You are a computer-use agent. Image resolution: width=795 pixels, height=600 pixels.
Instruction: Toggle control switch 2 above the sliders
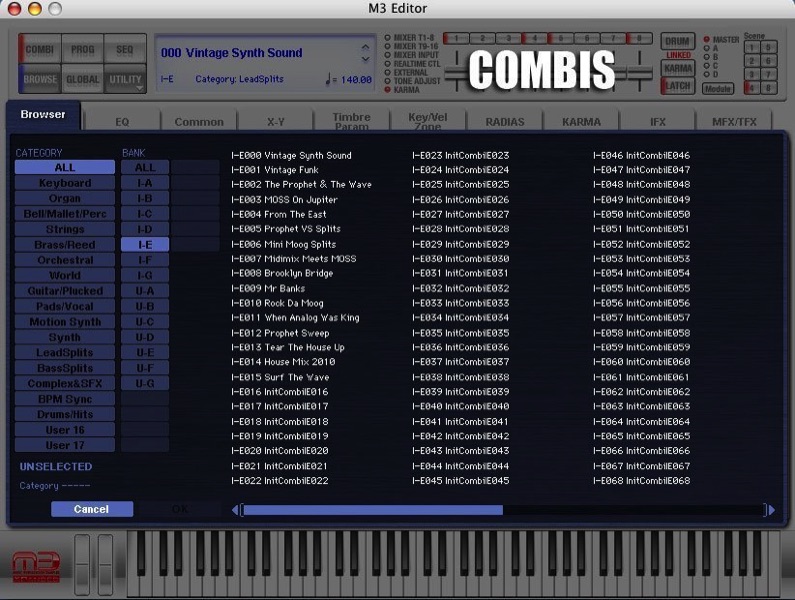482,38
